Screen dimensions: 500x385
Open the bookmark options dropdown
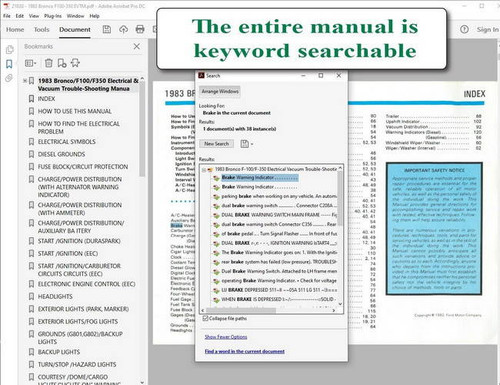31,63
